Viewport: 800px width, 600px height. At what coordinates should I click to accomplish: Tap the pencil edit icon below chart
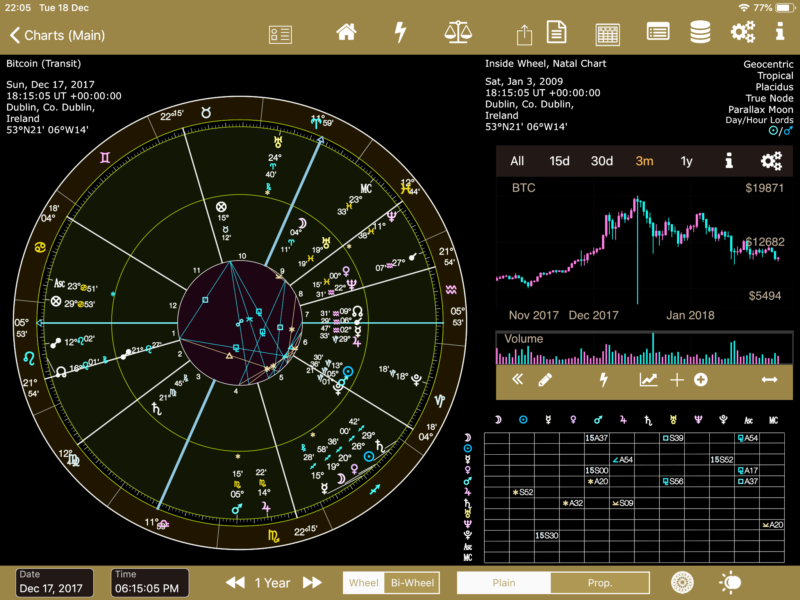pyautogui.click(x=545, y=380)
